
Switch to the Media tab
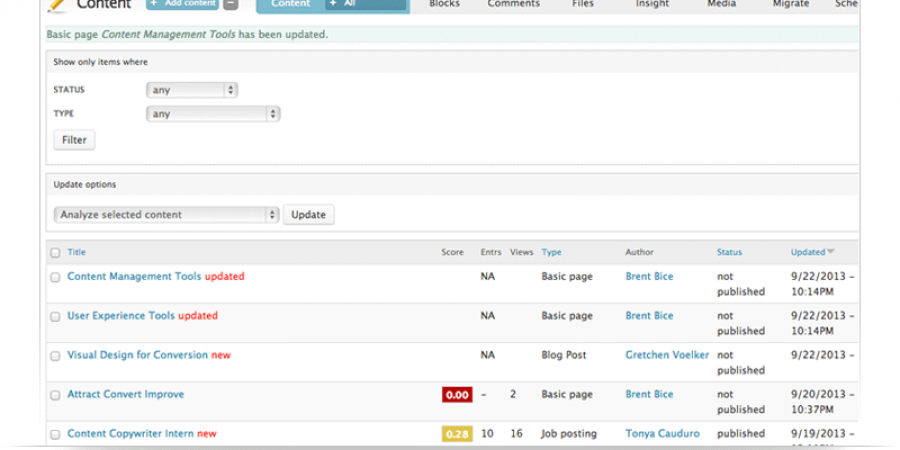pyautogui.click(x=721, y=5)
